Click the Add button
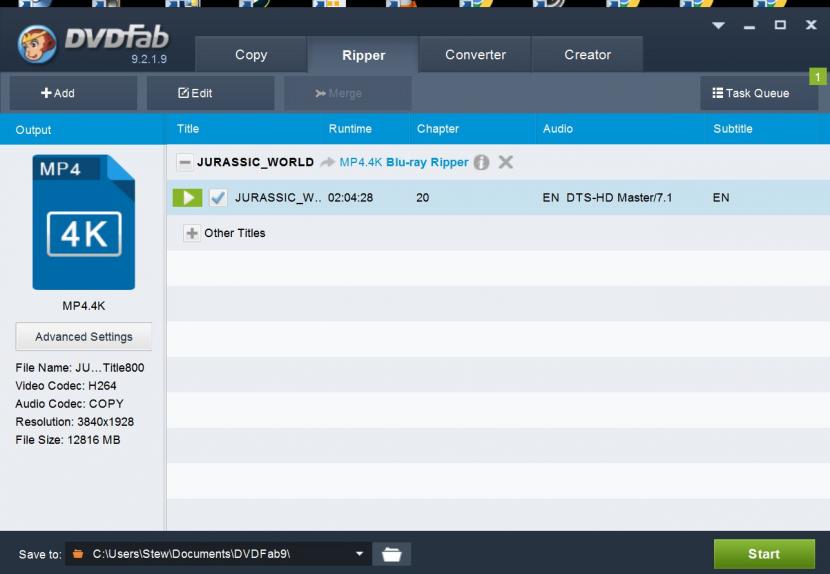 73,93
